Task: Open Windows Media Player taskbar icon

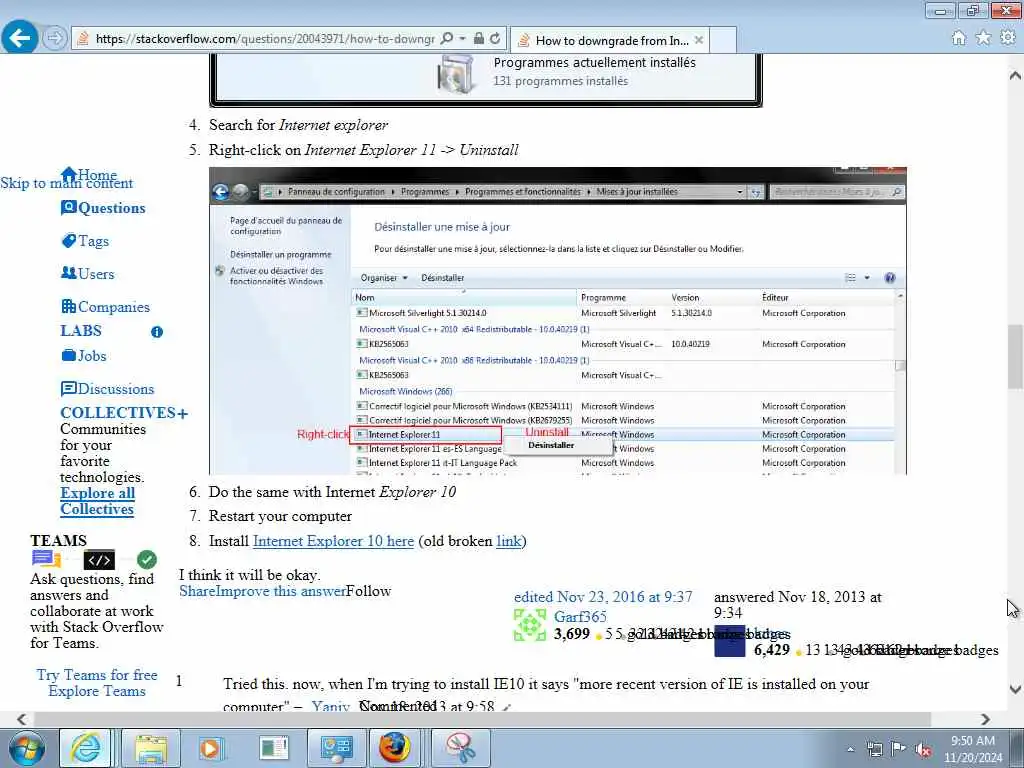Action: click(211, 748)
